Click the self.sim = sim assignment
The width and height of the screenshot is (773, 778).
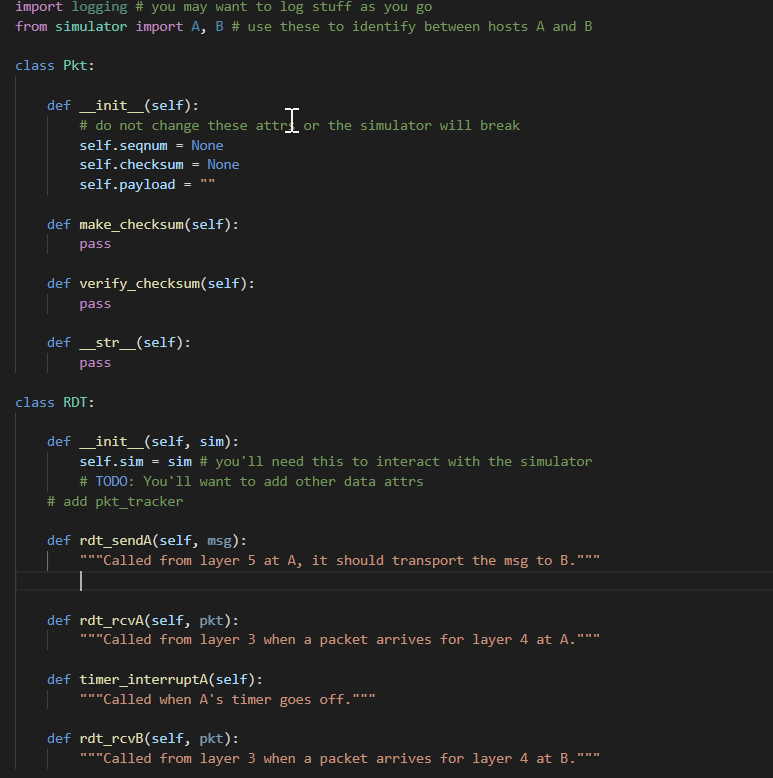[x=135, y=461]
